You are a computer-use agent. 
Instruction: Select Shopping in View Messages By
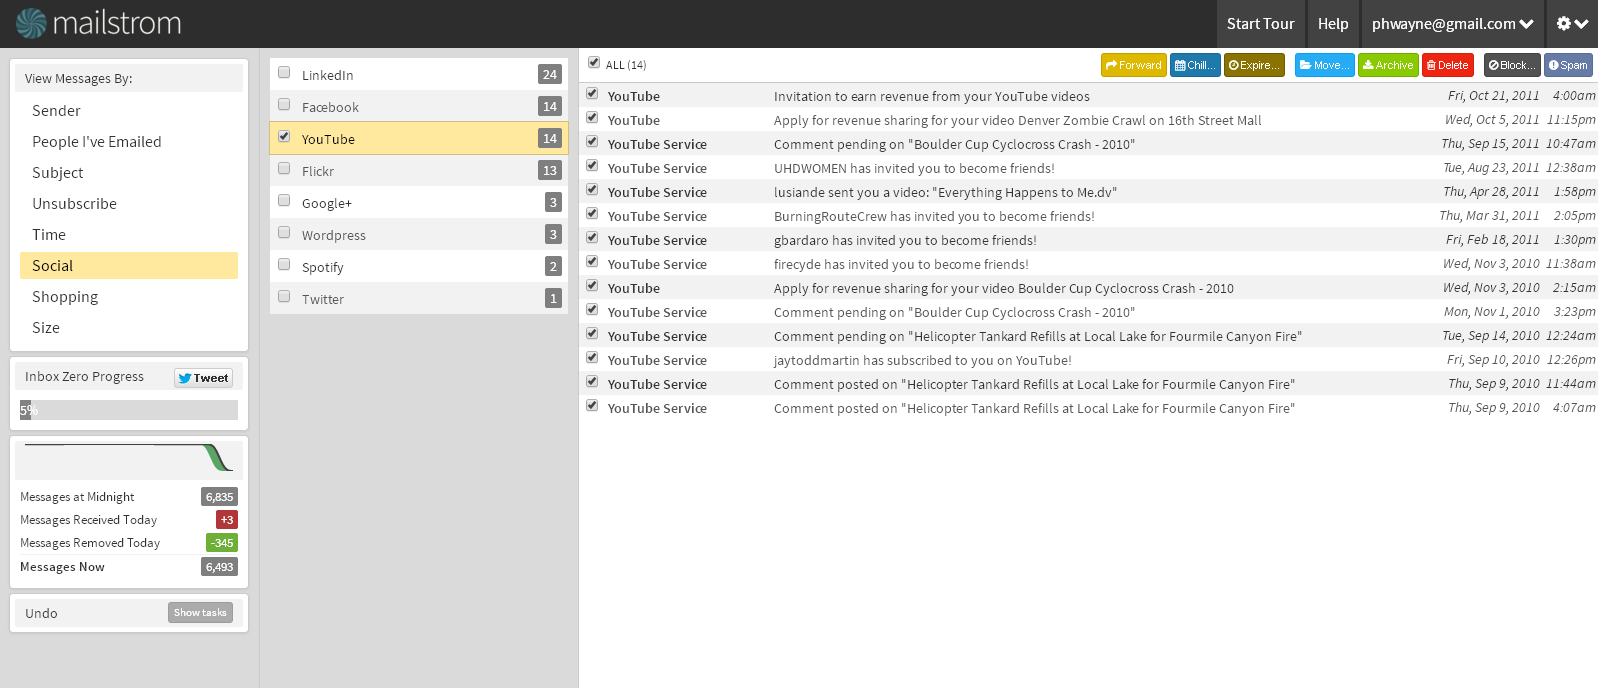(x=65, y=297)
